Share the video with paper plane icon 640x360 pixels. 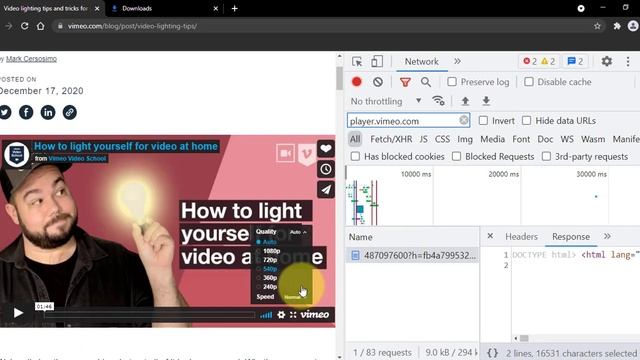point(326,189)
